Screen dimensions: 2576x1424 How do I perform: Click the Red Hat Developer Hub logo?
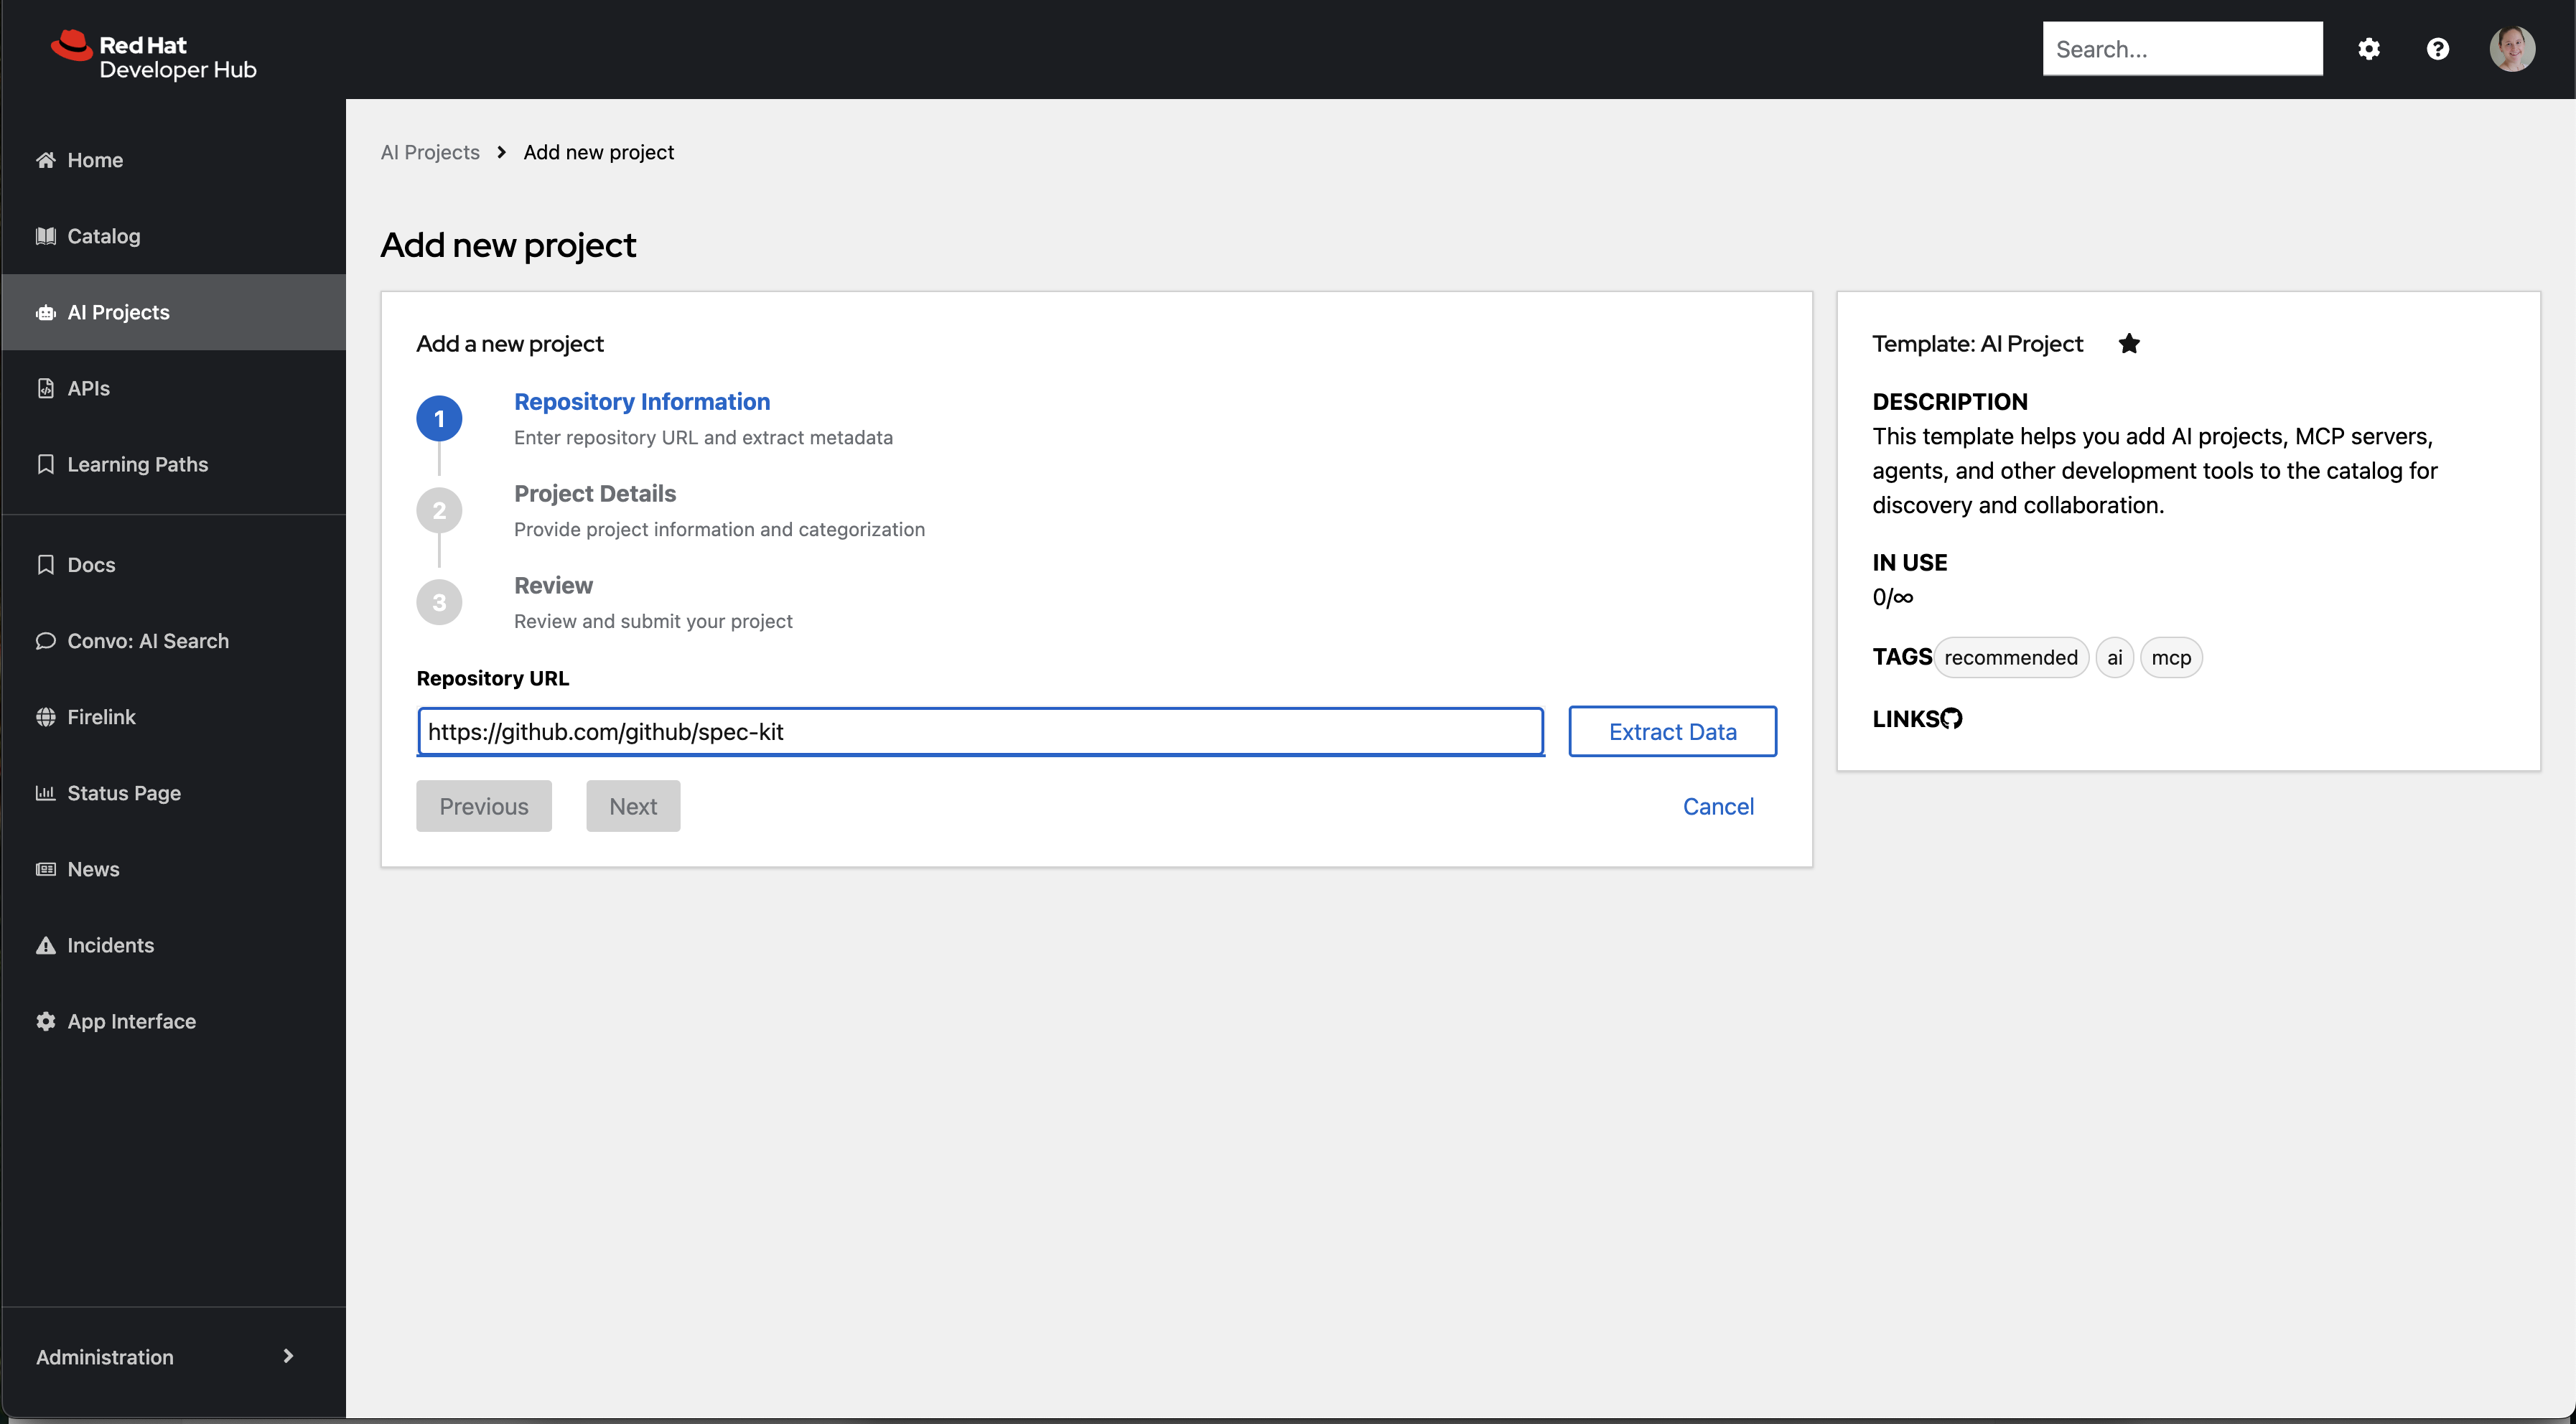(x=154, y=56)
